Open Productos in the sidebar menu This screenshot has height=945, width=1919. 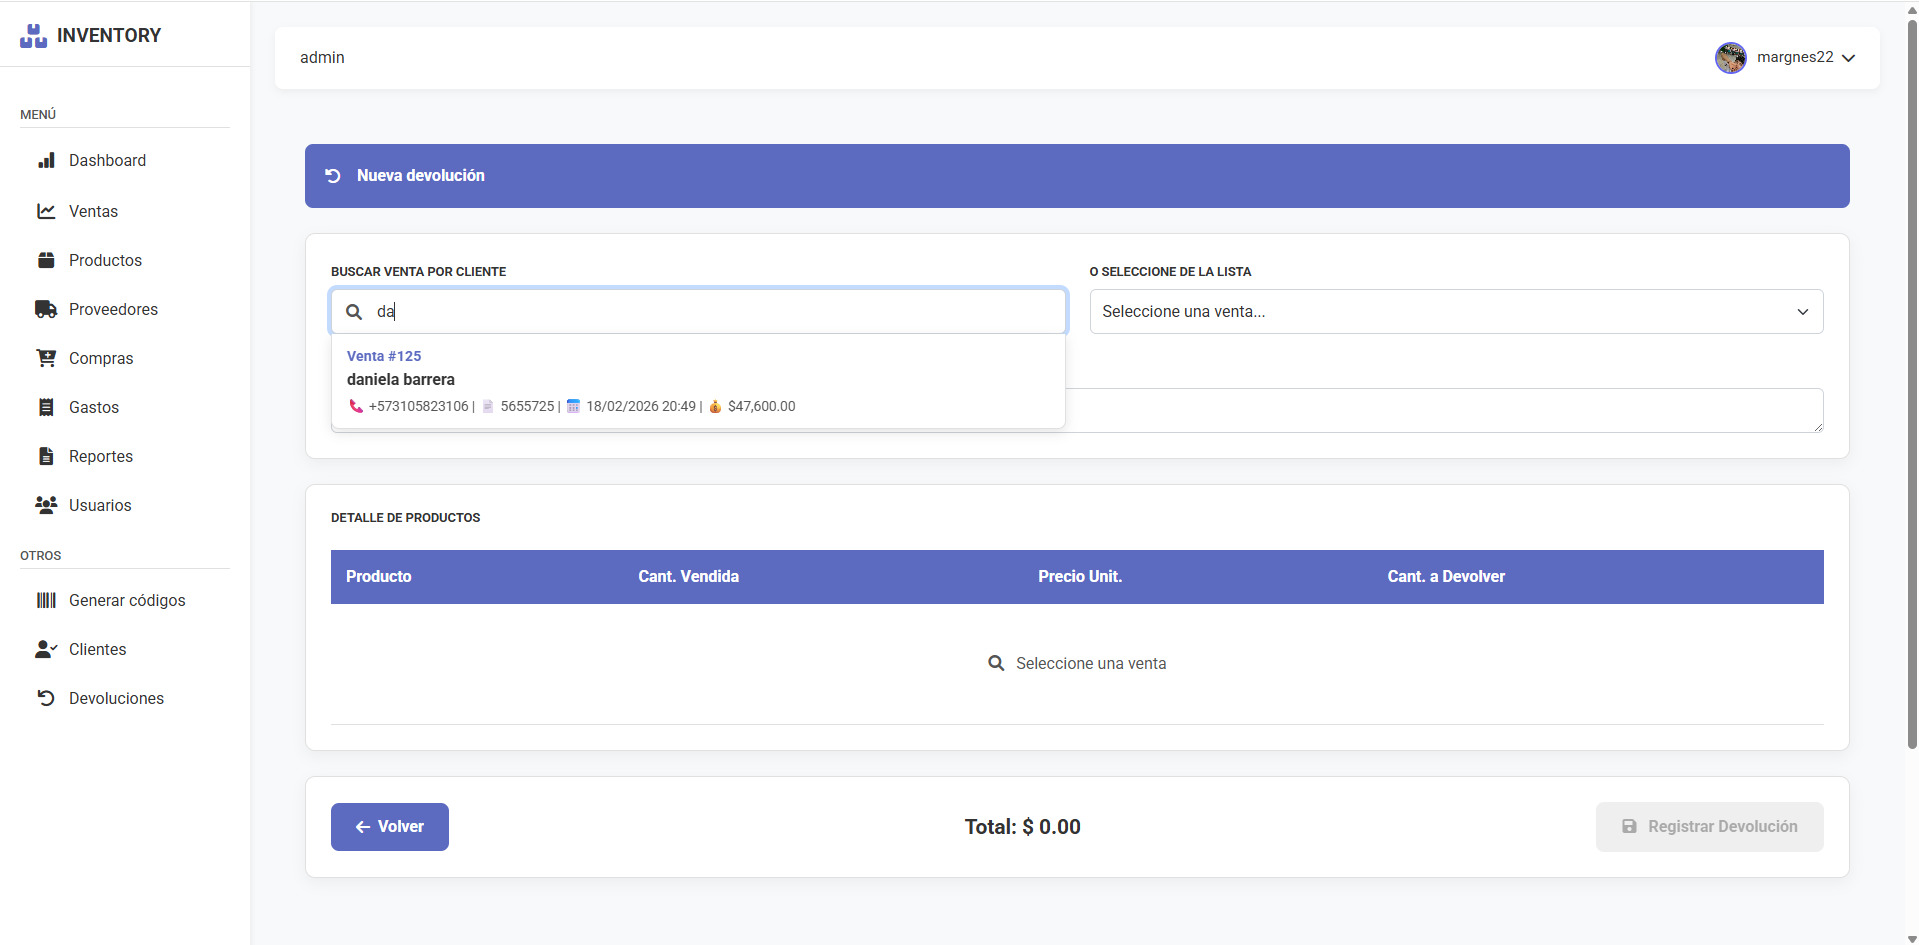pos(105,260)
